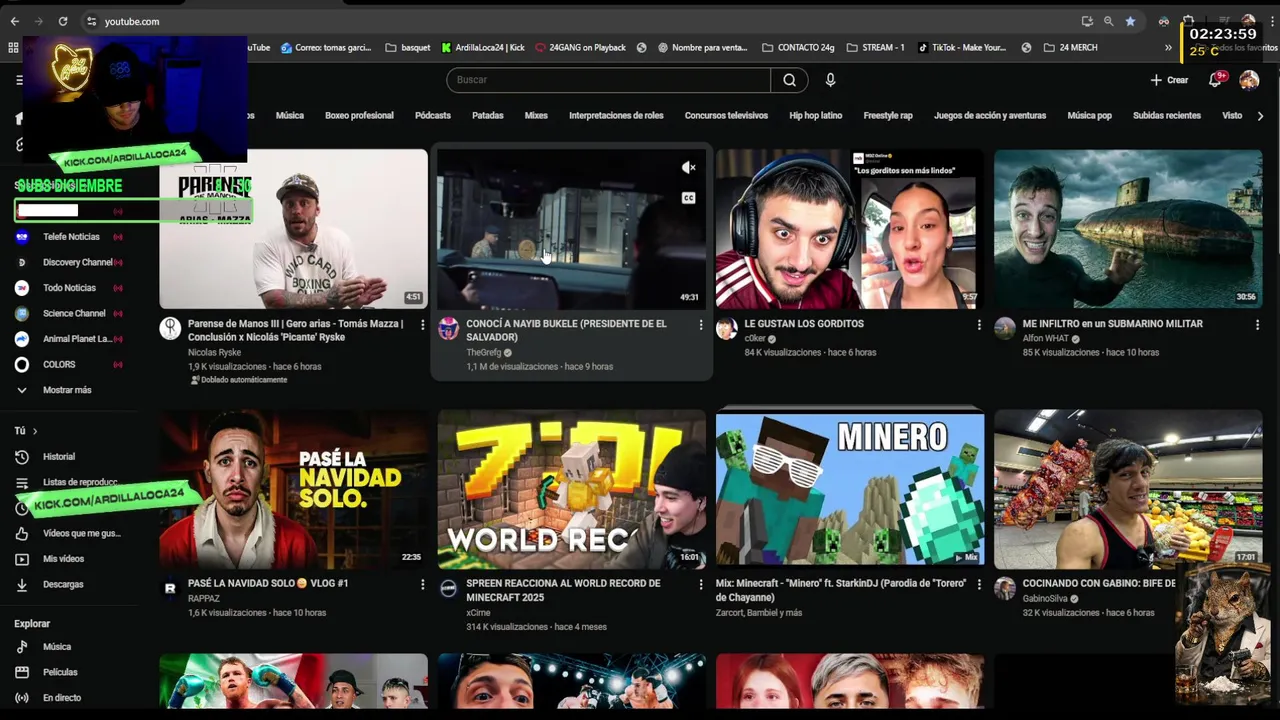Open the ArdillaLoca24 Kick bookmark

coord(482,47)
